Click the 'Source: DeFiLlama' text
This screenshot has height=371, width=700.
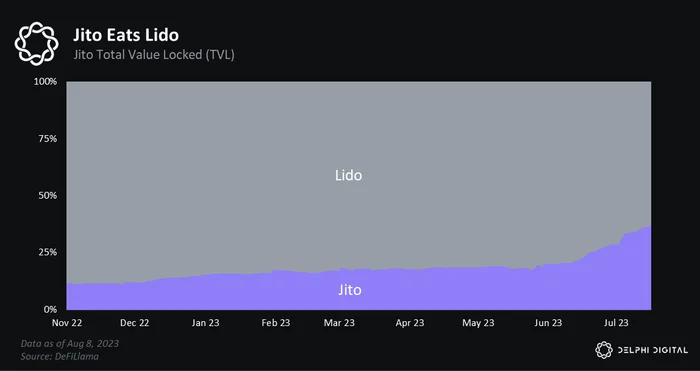(60, 356)
